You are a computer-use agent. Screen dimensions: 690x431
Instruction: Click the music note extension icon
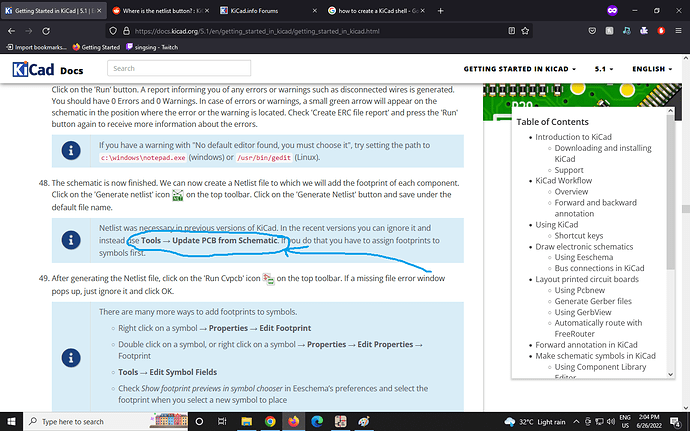[x=627, y=31]
